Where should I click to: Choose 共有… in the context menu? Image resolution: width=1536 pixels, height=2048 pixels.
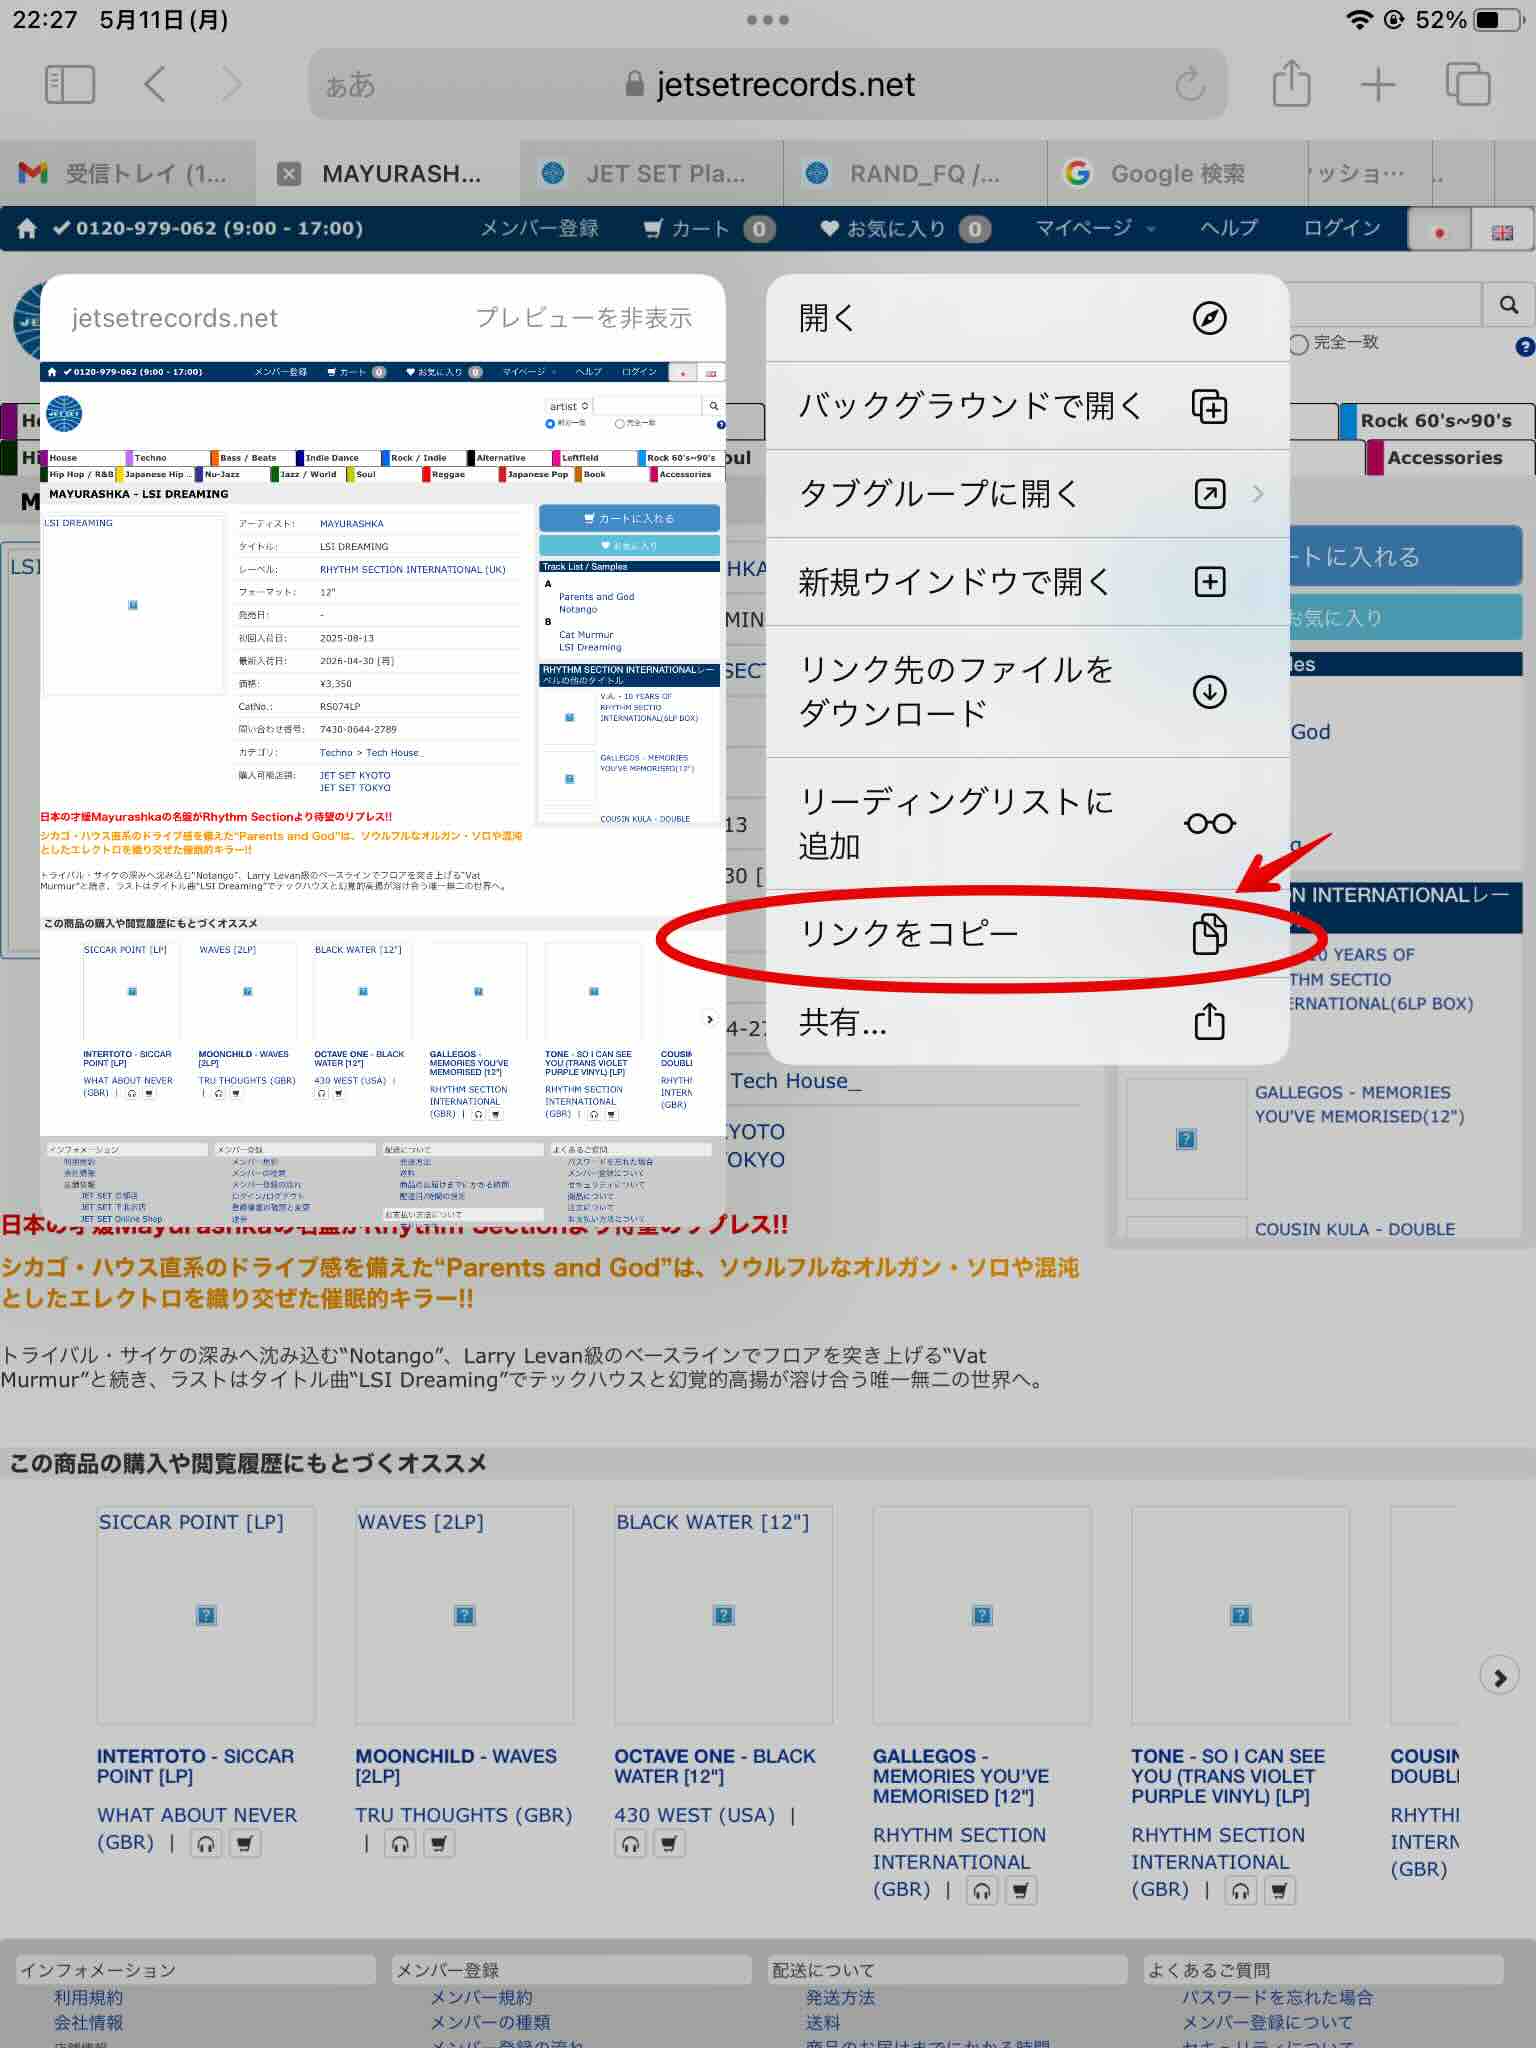tap(1027, 1021)
